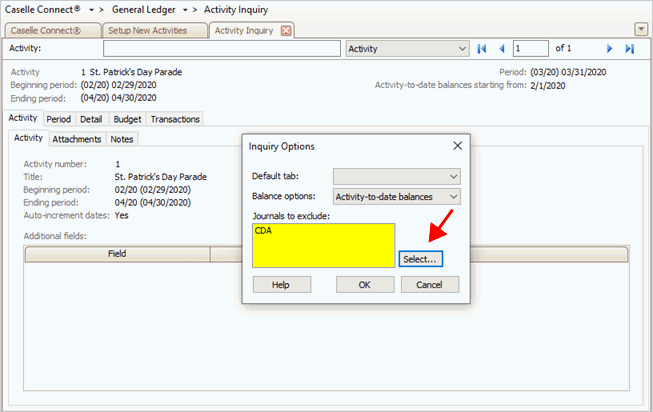
Task: Go to the next activity record
Action: point(609,48)
